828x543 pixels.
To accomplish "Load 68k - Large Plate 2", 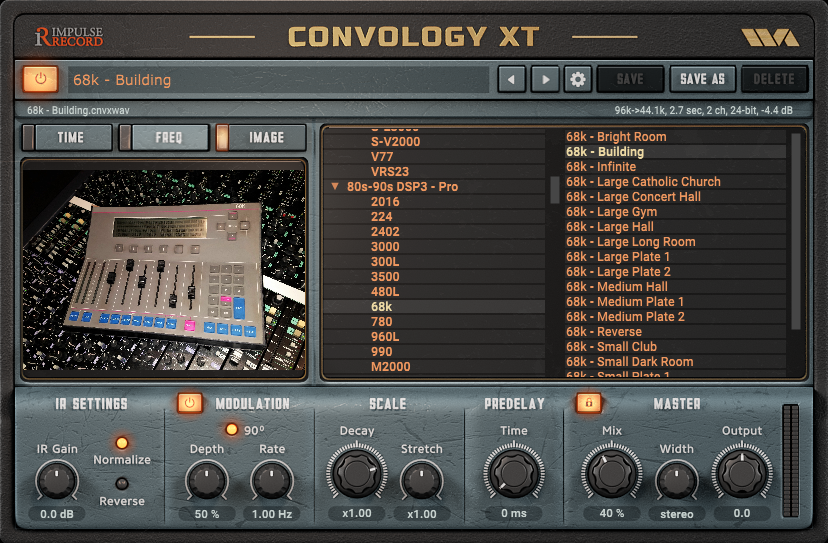I will [675, 272].
